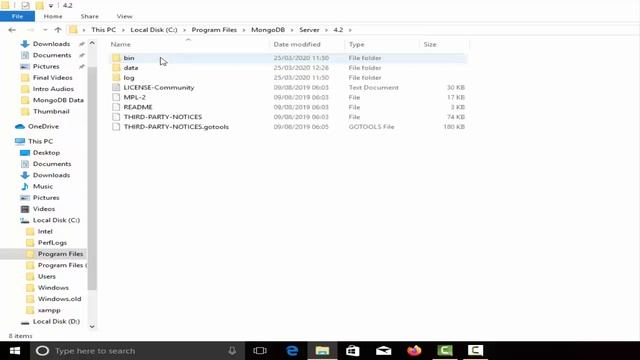Open Mail app from taskbar
This screenshot has height=360, width=640.
pyautogui.click(x=383, y=351)
